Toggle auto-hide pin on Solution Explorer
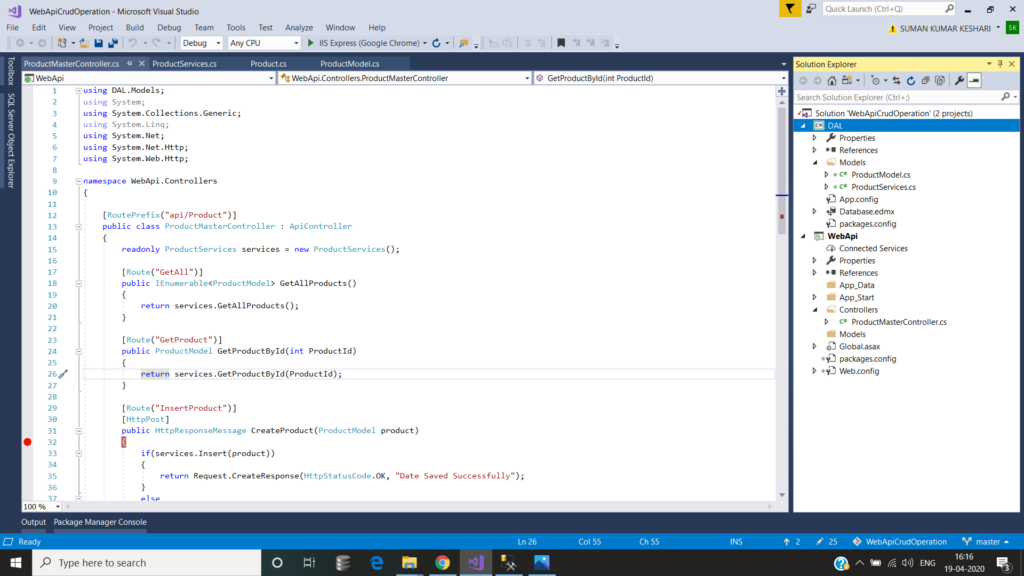This screenshot has width=1024, height=576. click(x=1000, y=64)
